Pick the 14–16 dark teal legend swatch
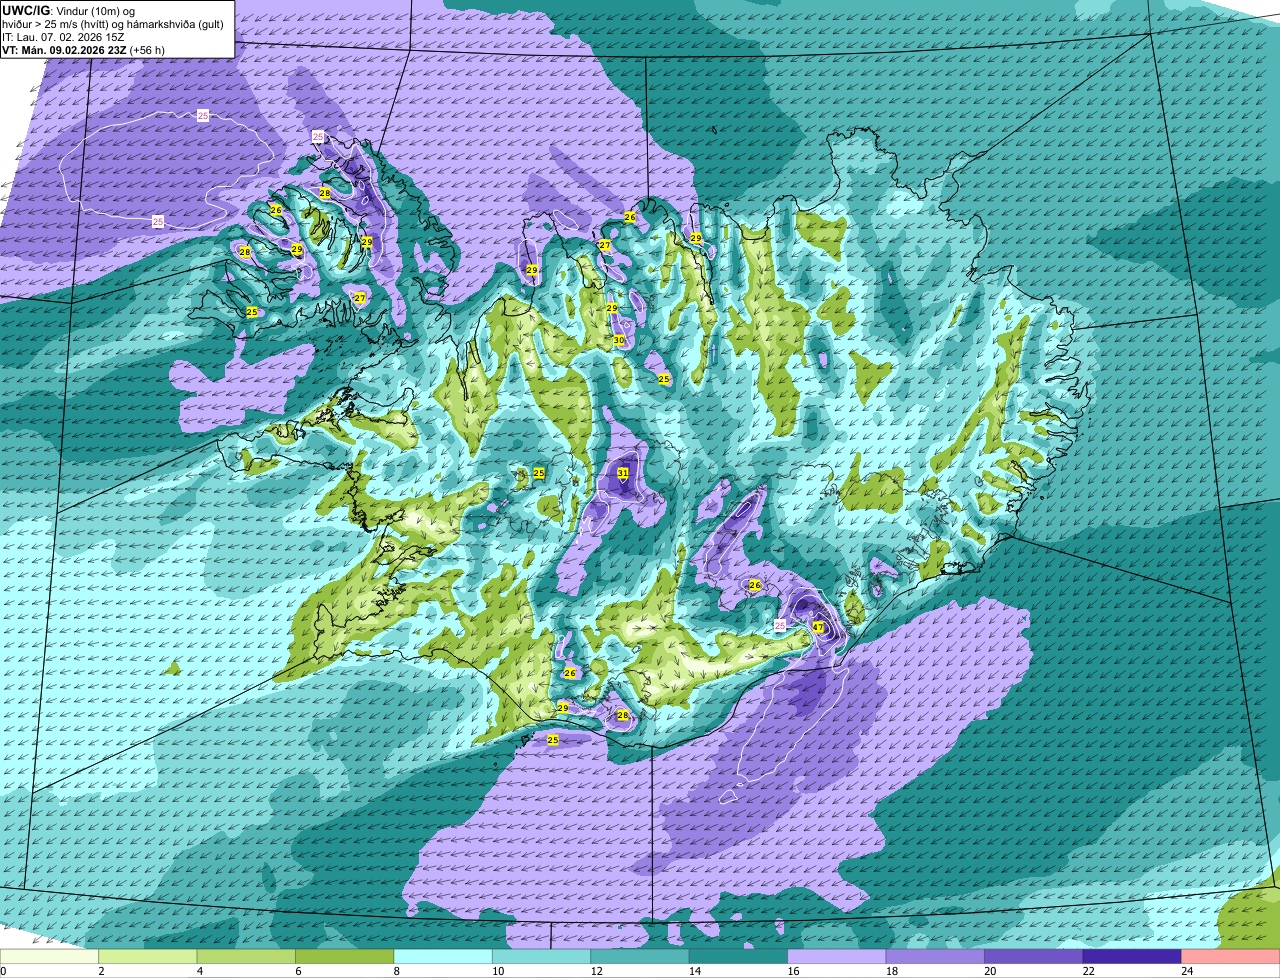Viewport: 1280px width, 978px height. click(x=739, y=956)
